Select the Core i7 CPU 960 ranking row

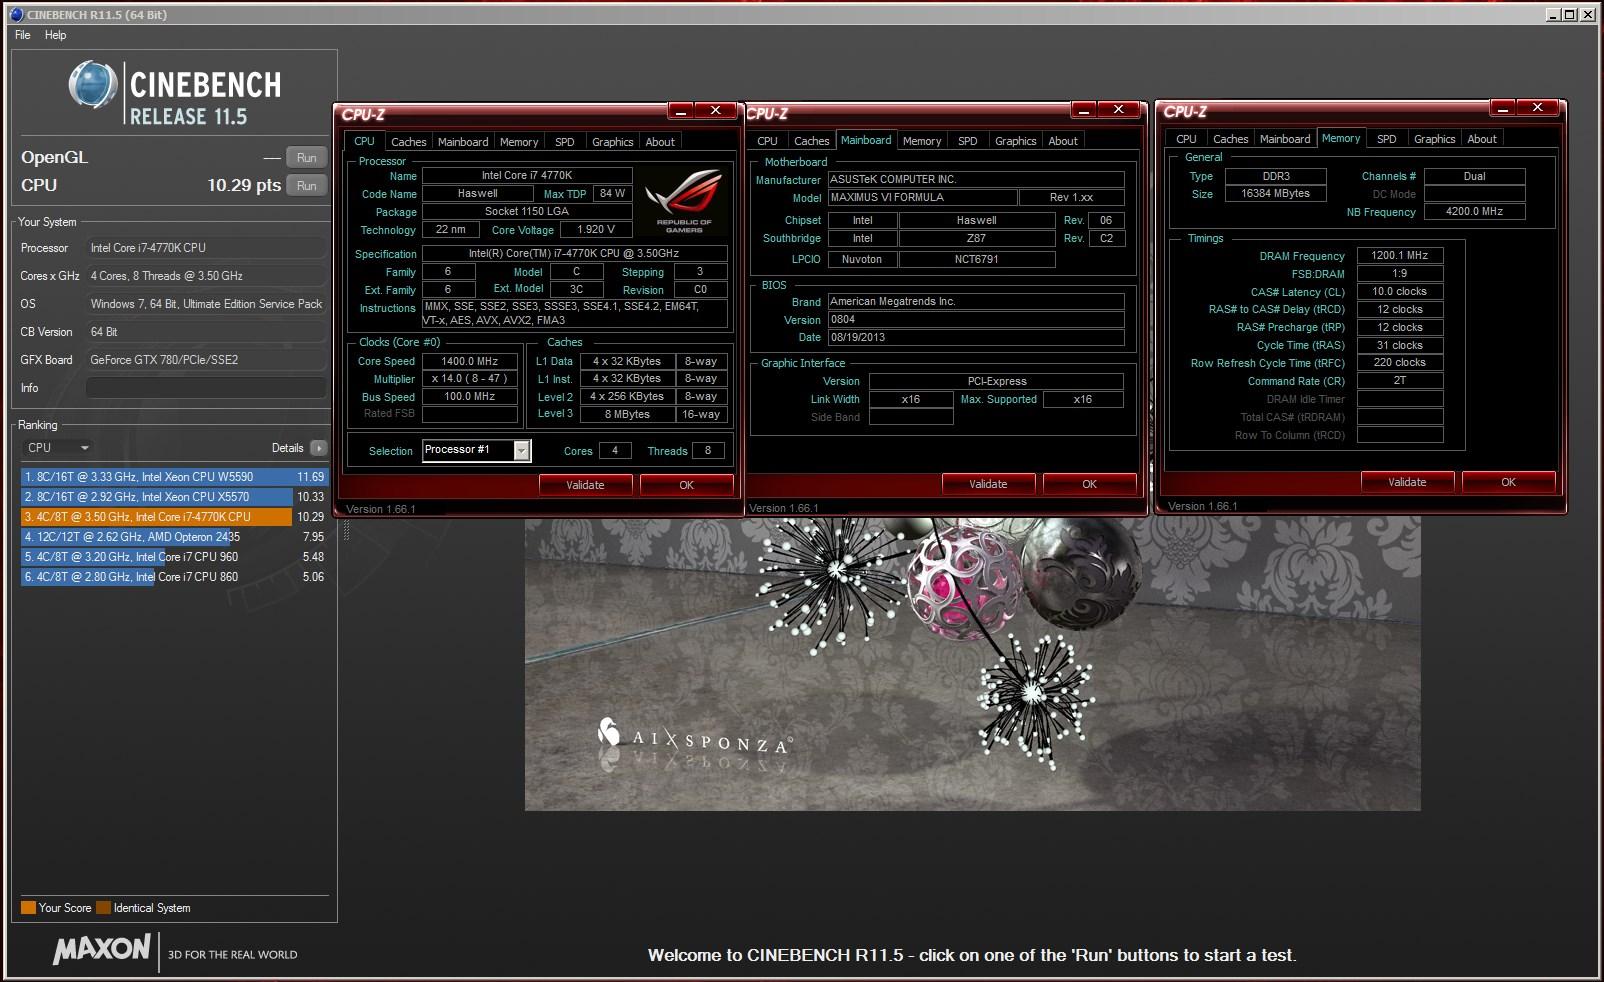pyautogui.click(x=174, y=557)
